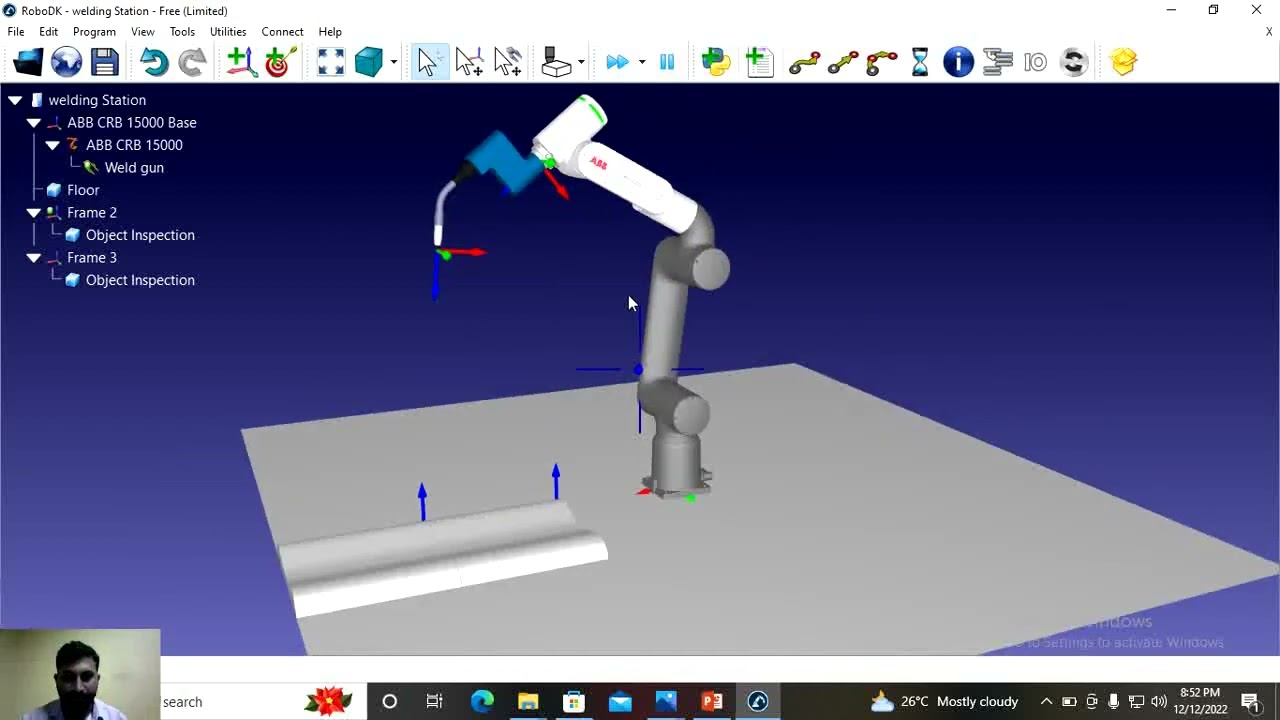Collapse the welding Station tree root

click(15, 100)
